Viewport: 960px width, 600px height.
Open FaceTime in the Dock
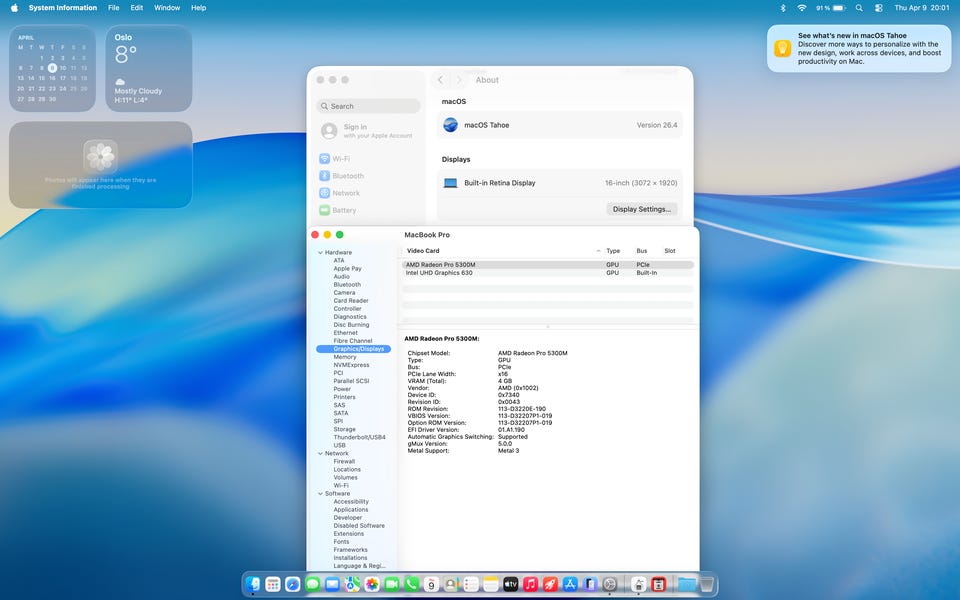coord(392,584)
